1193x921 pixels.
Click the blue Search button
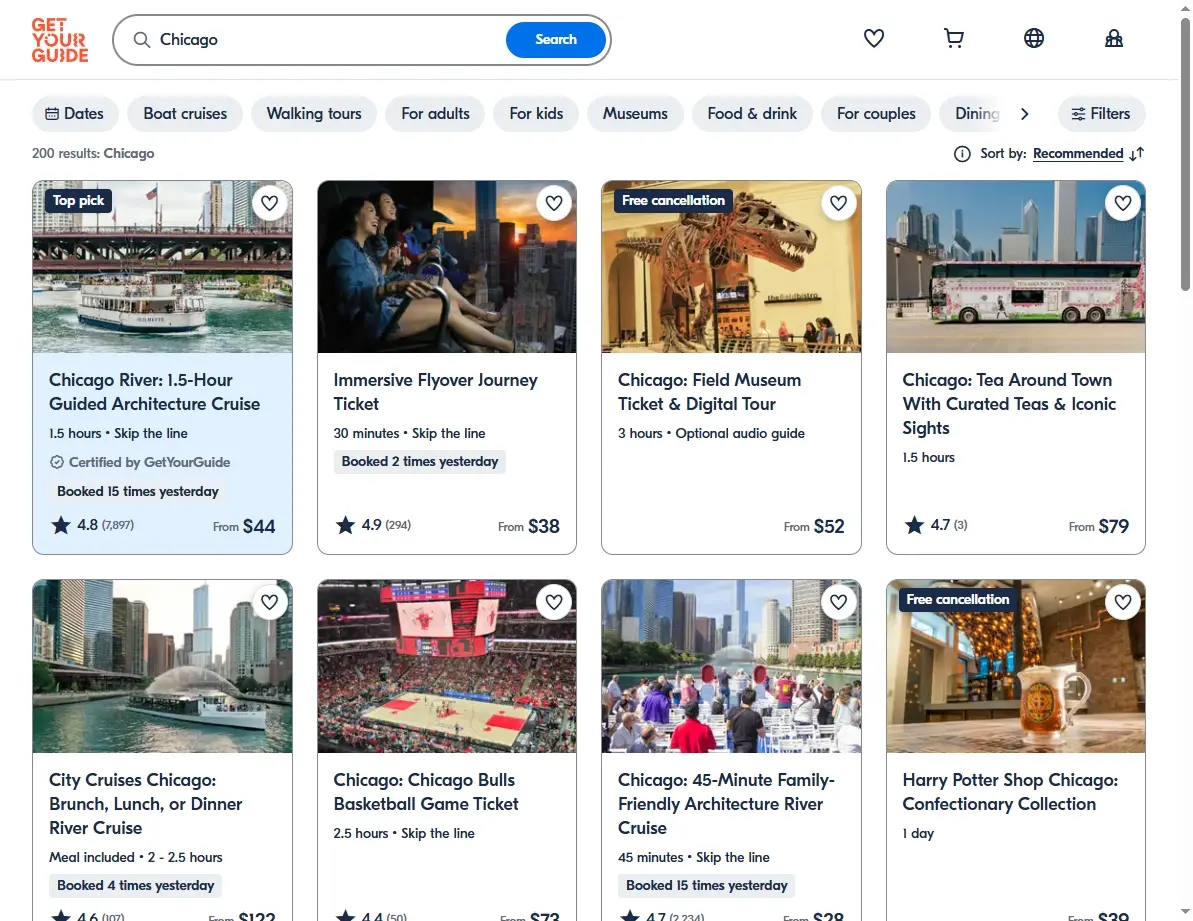(555, 40)
